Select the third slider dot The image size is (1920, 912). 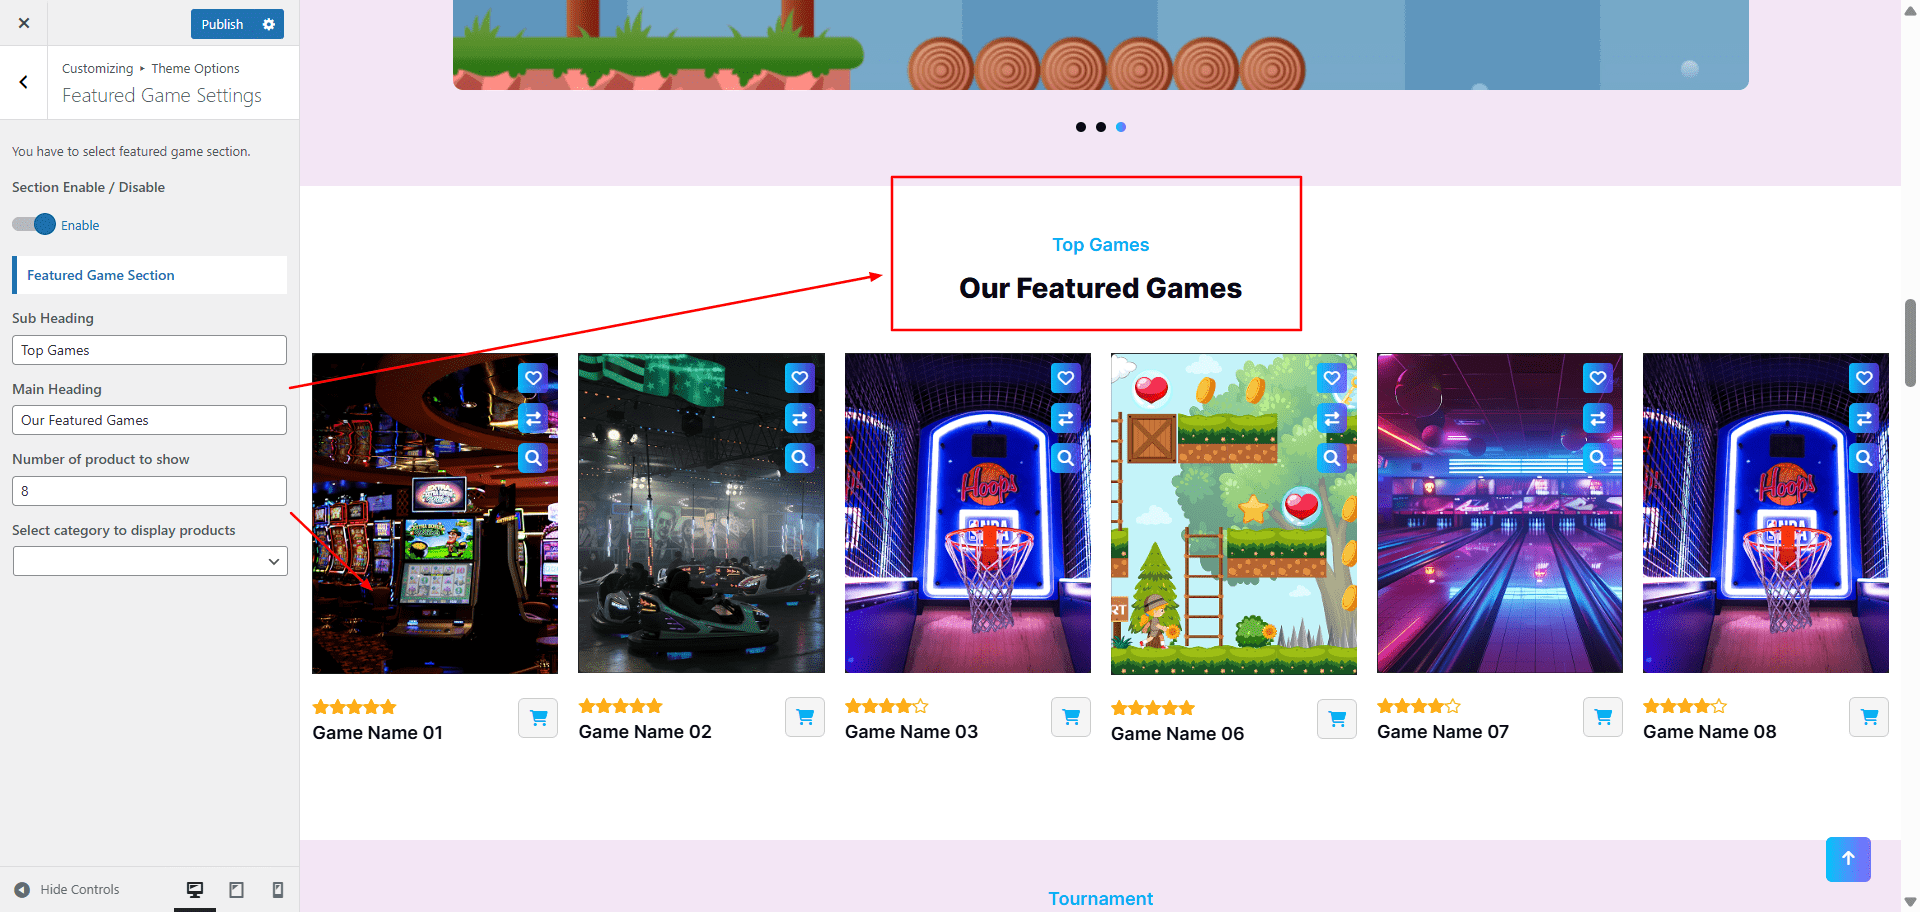click(1121, 127)
